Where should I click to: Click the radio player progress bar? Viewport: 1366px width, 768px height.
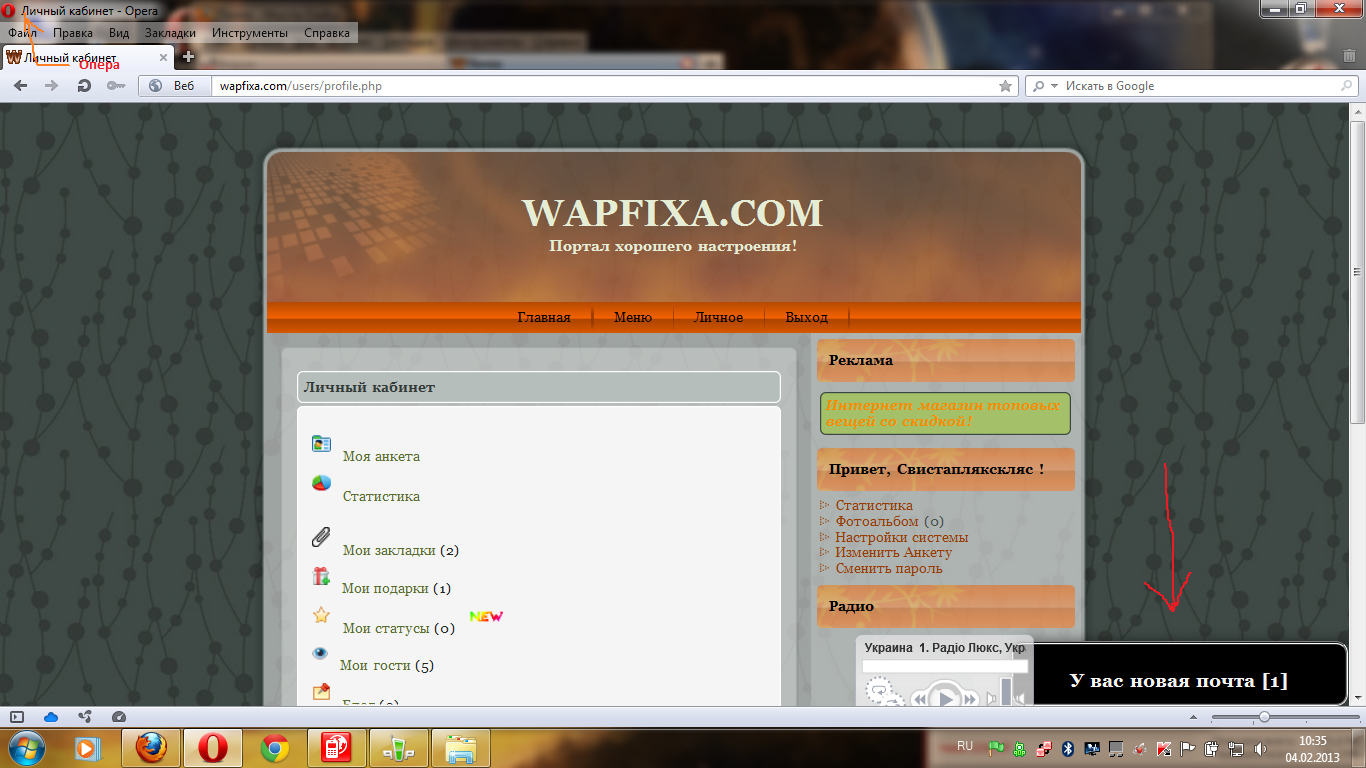[945, 666]
